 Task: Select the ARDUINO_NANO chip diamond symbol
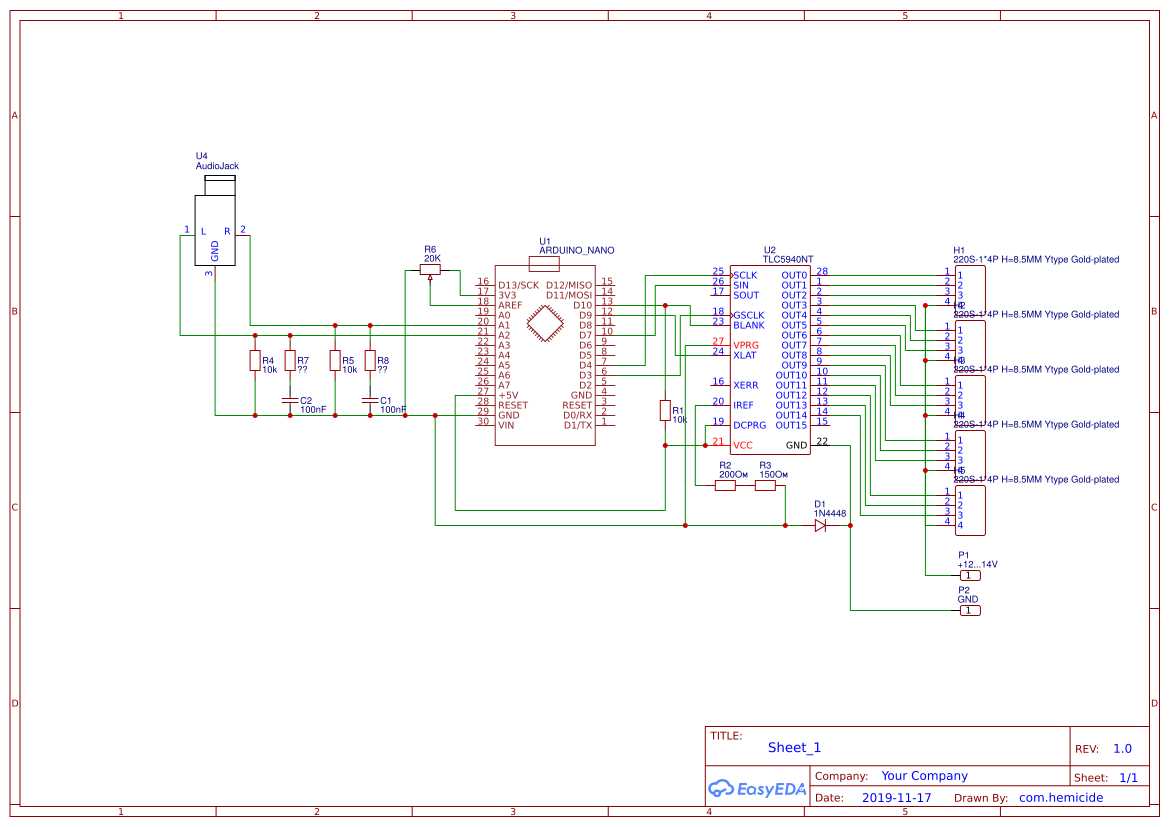point(545,323)
